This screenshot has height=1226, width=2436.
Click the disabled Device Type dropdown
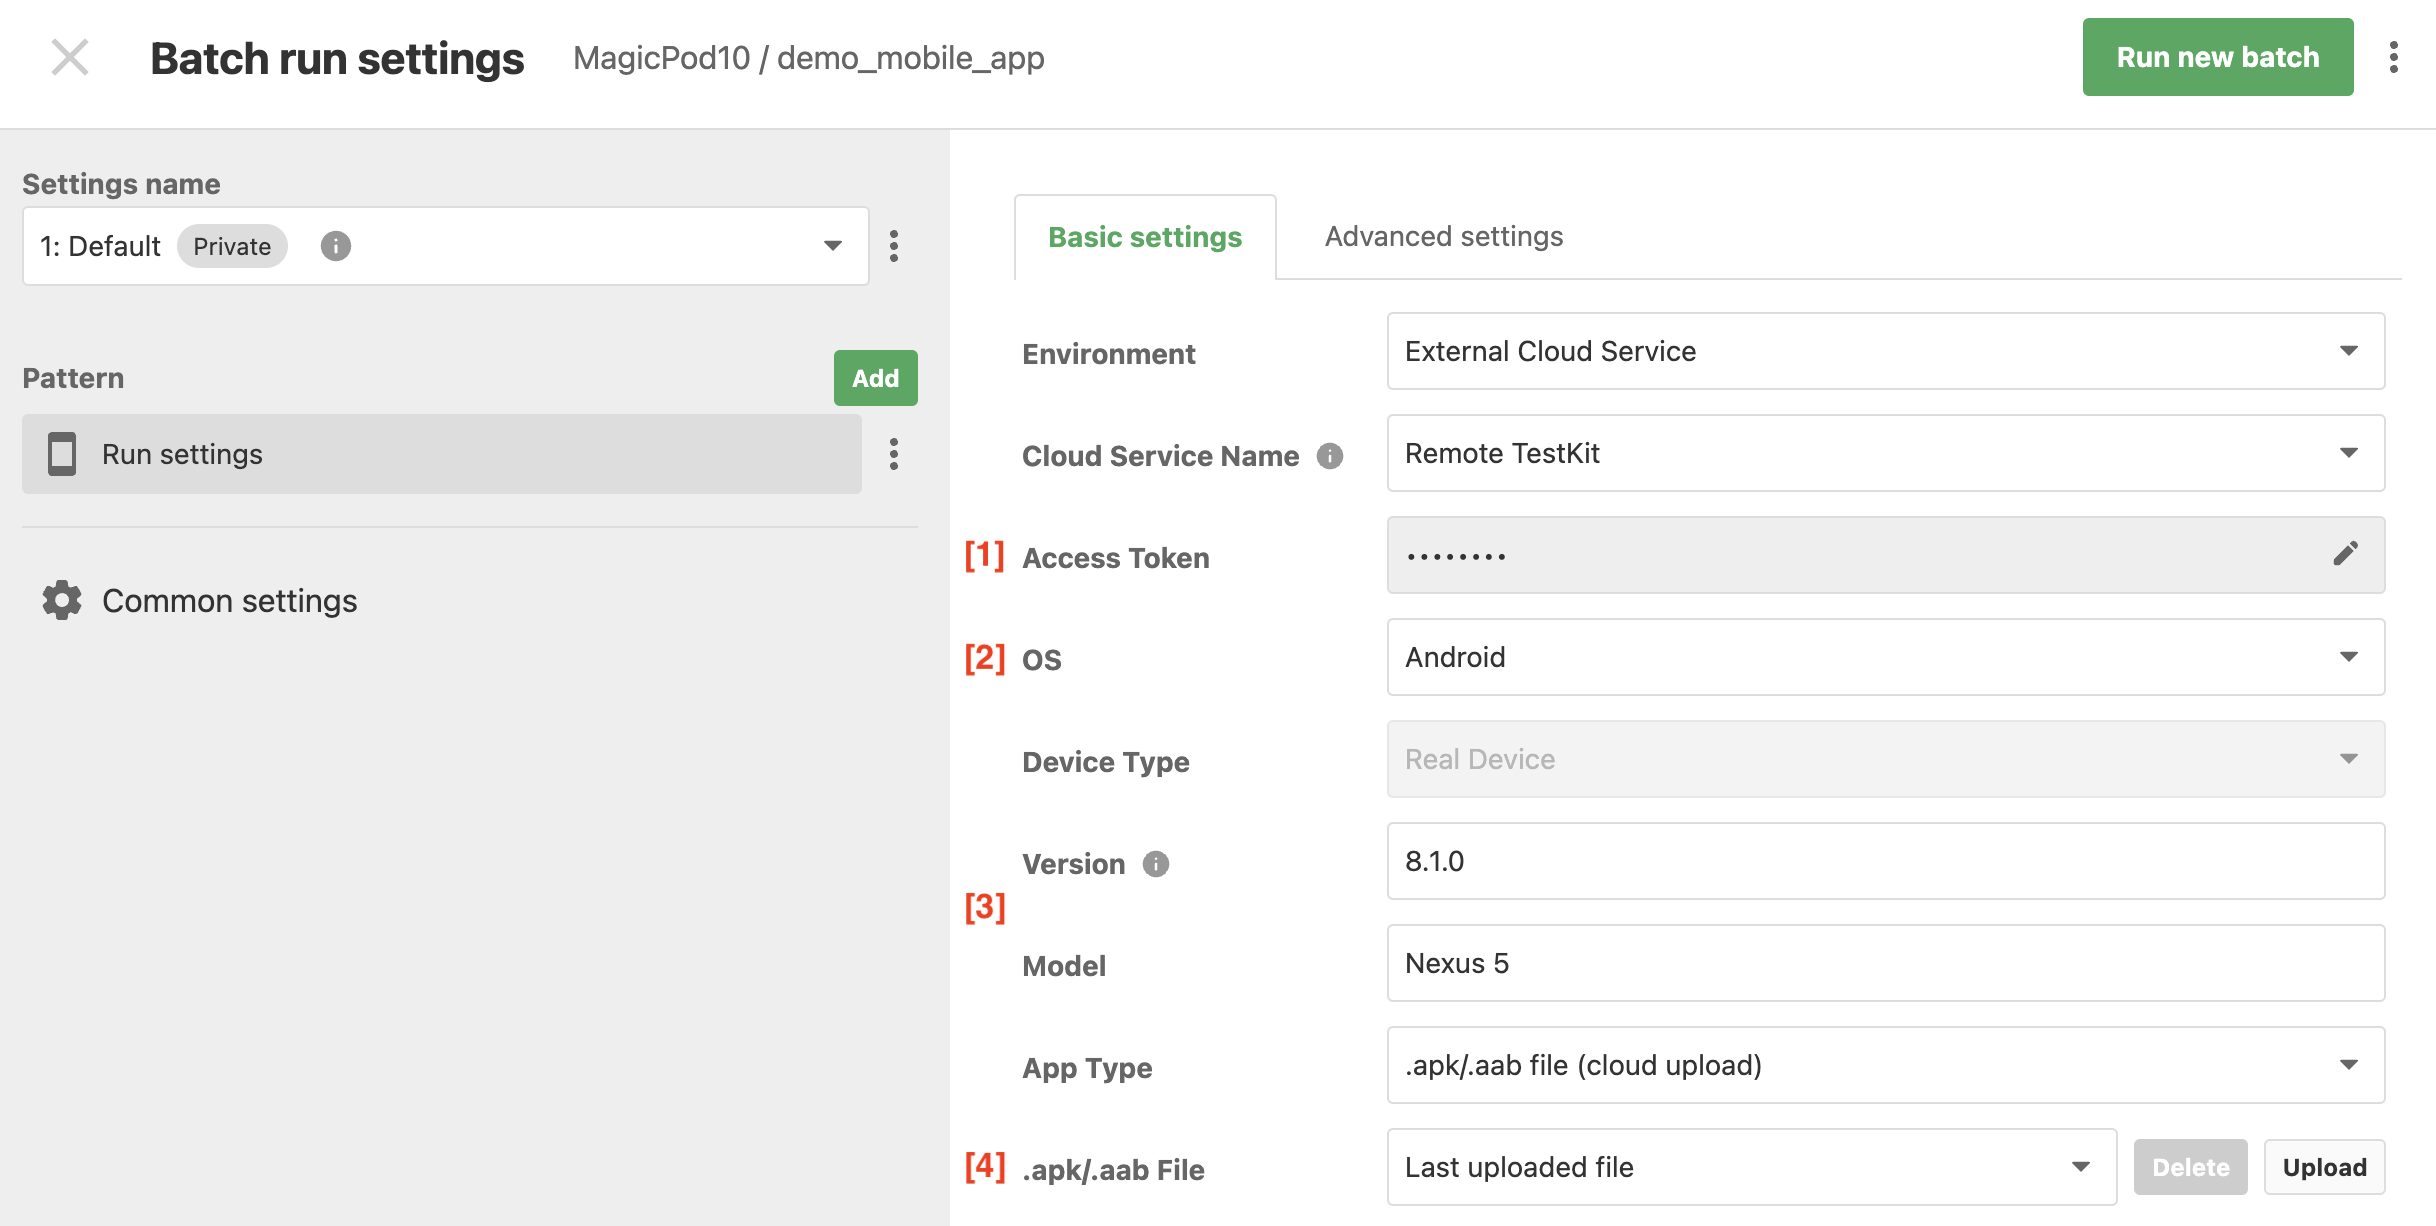tap(1886, 759)
